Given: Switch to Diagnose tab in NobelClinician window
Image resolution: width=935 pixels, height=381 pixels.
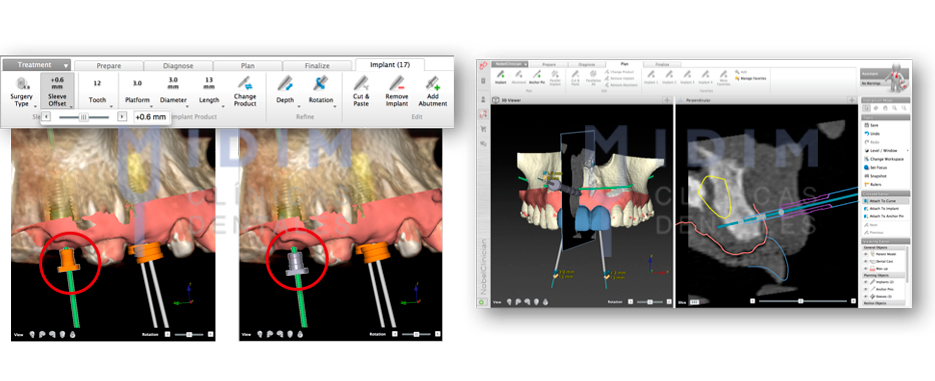Looking at the screenshot, I should pos(586,64).
